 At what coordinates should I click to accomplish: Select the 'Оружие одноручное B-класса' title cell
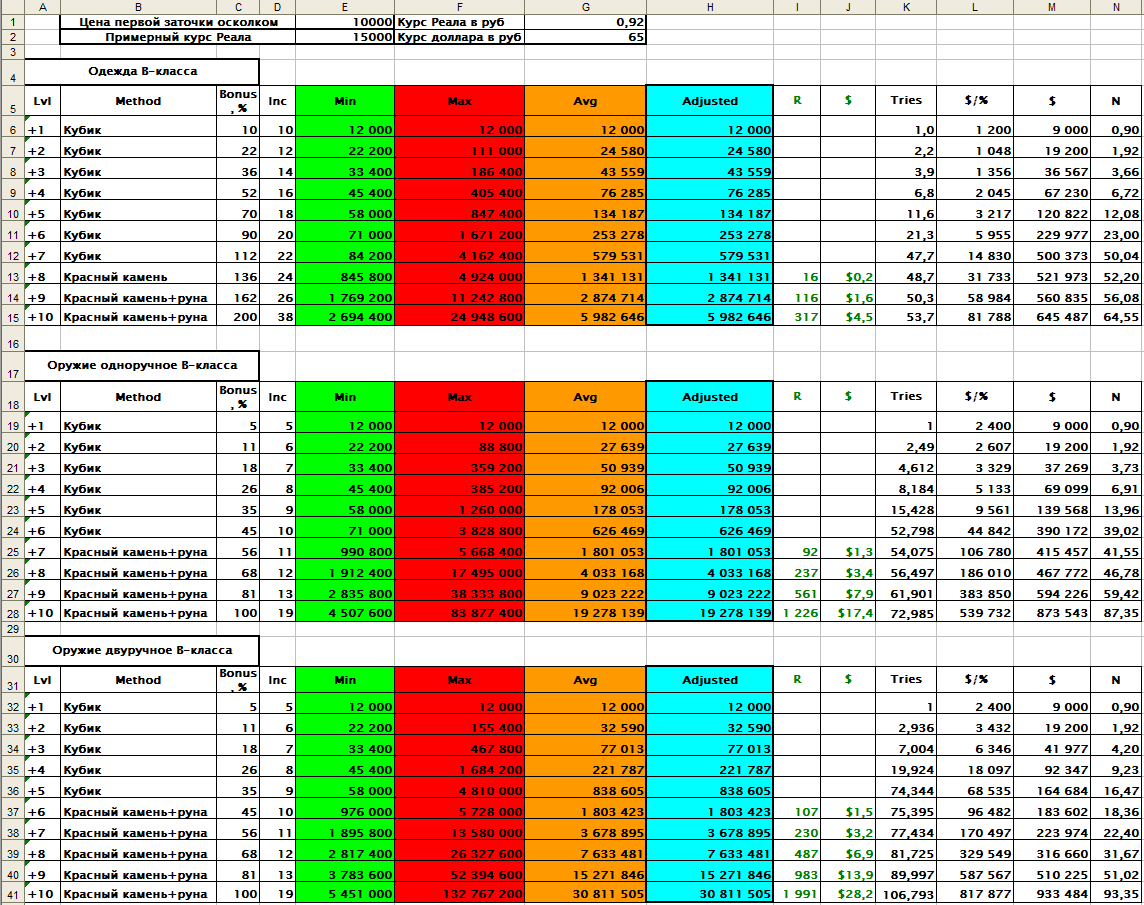click(x=141, y=366)
